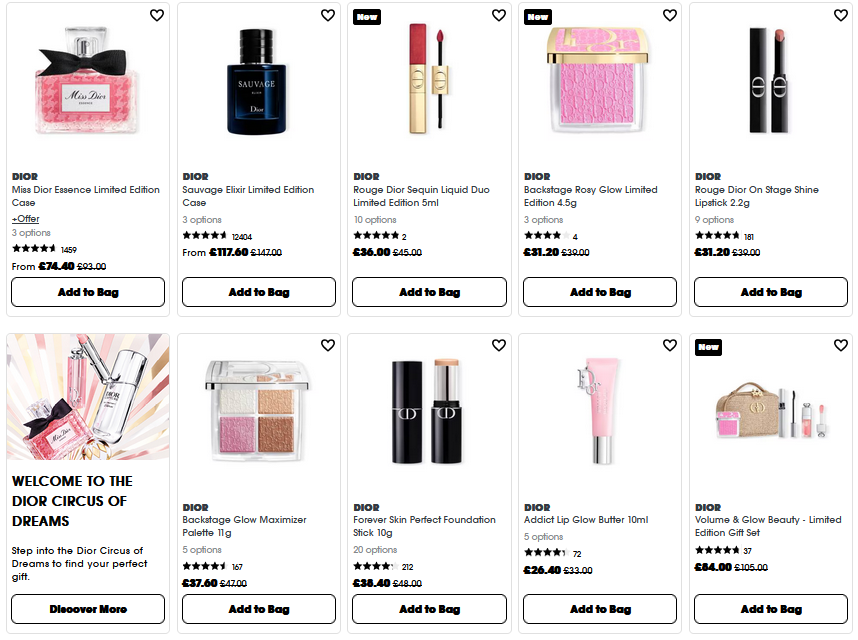858x640 pixels.
Task: Click the heart icon on Addict Lip Glow Butter
Action: tap(669, 344)
